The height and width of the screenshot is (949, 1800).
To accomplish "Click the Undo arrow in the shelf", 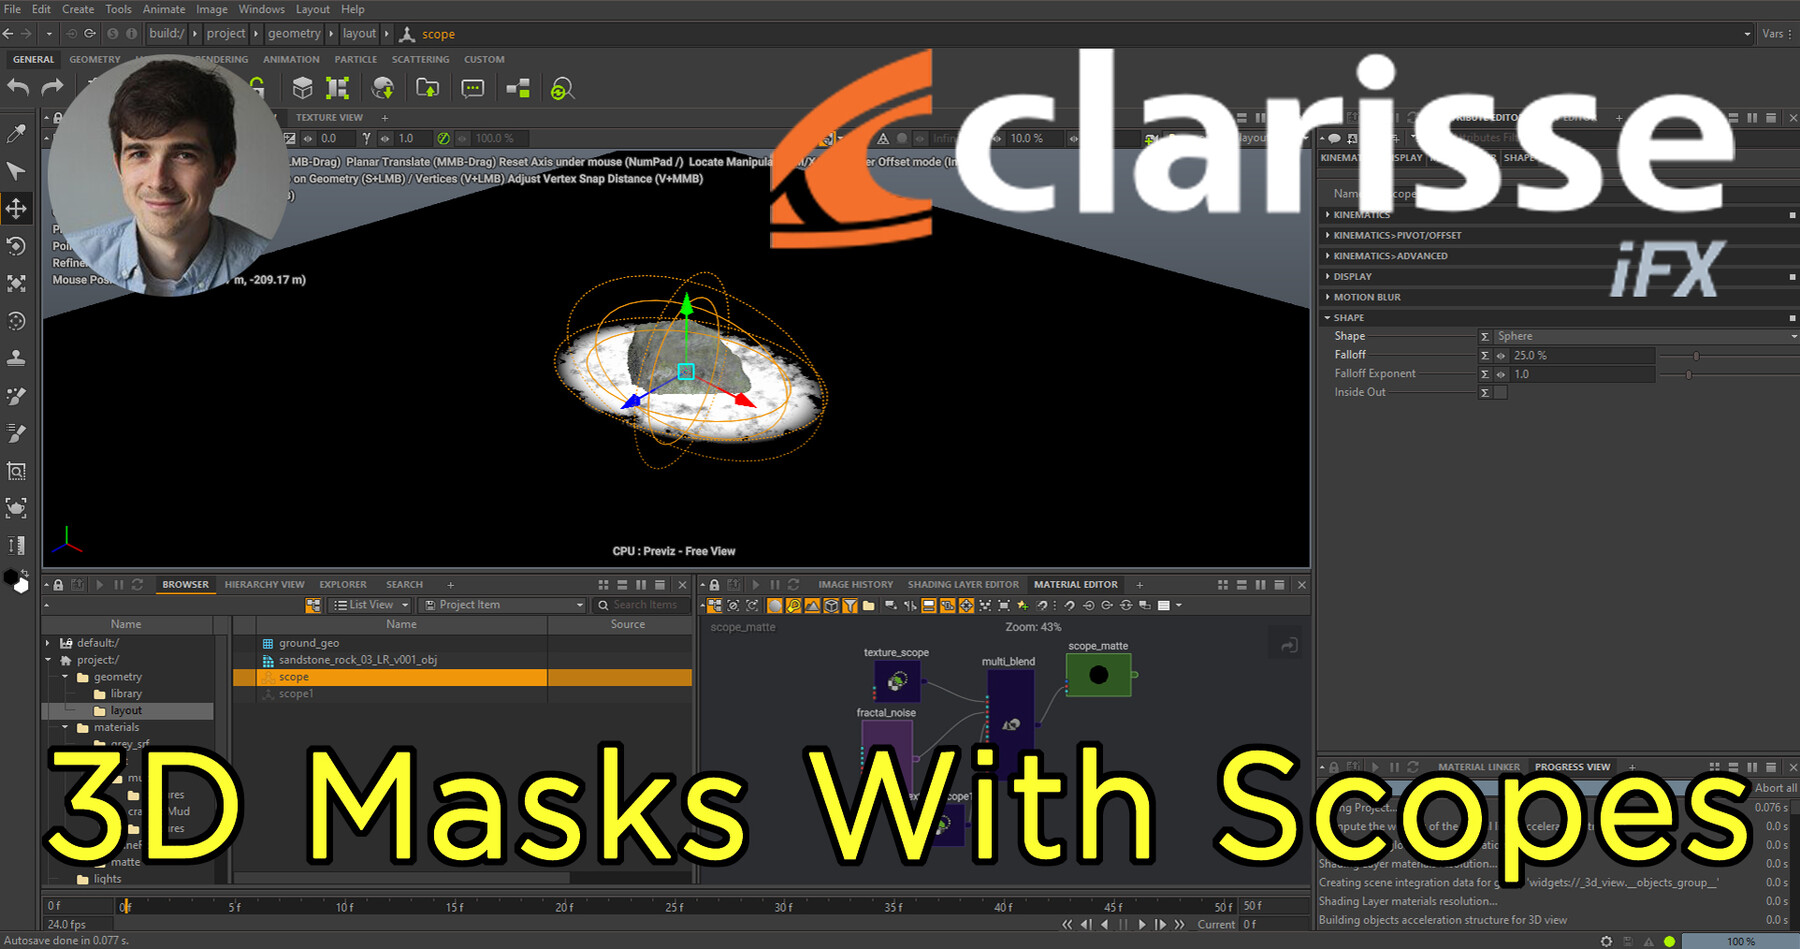I will [x=18, y=88].
